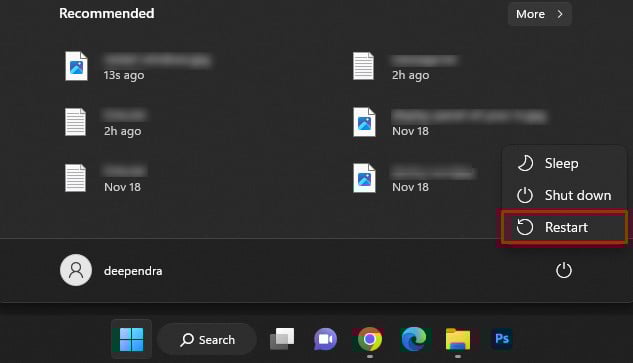Viewport: 633px width, 363px height.
Task: Open the left-column document from 2h ago
Action: (x=106, y=122)
